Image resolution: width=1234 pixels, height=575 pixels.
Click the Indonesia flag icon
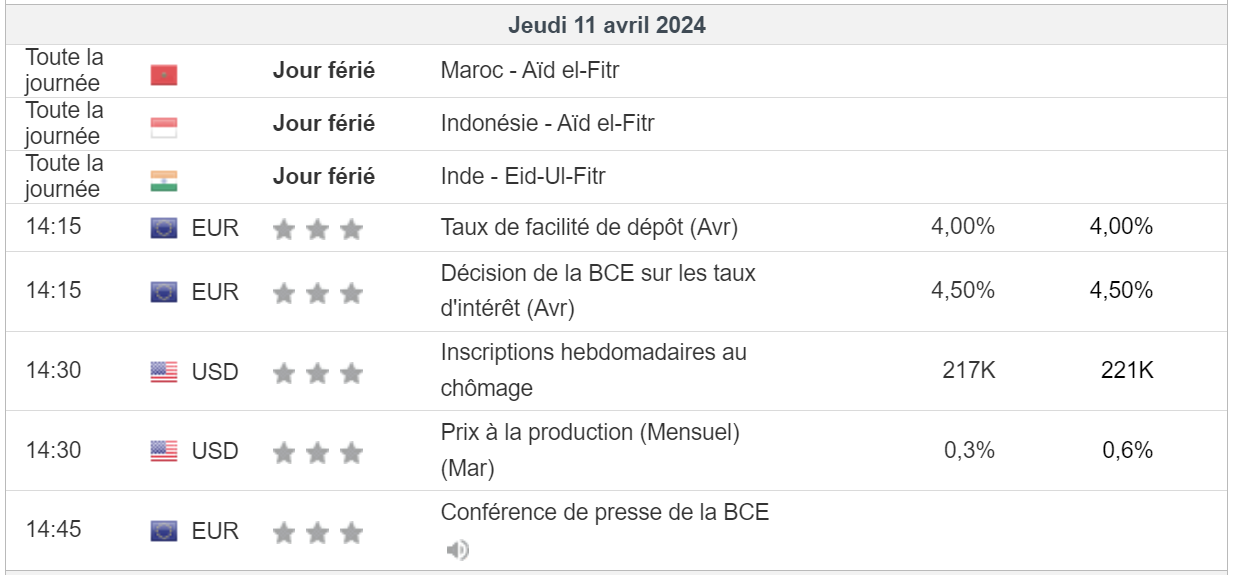click(x=164, y=128)
